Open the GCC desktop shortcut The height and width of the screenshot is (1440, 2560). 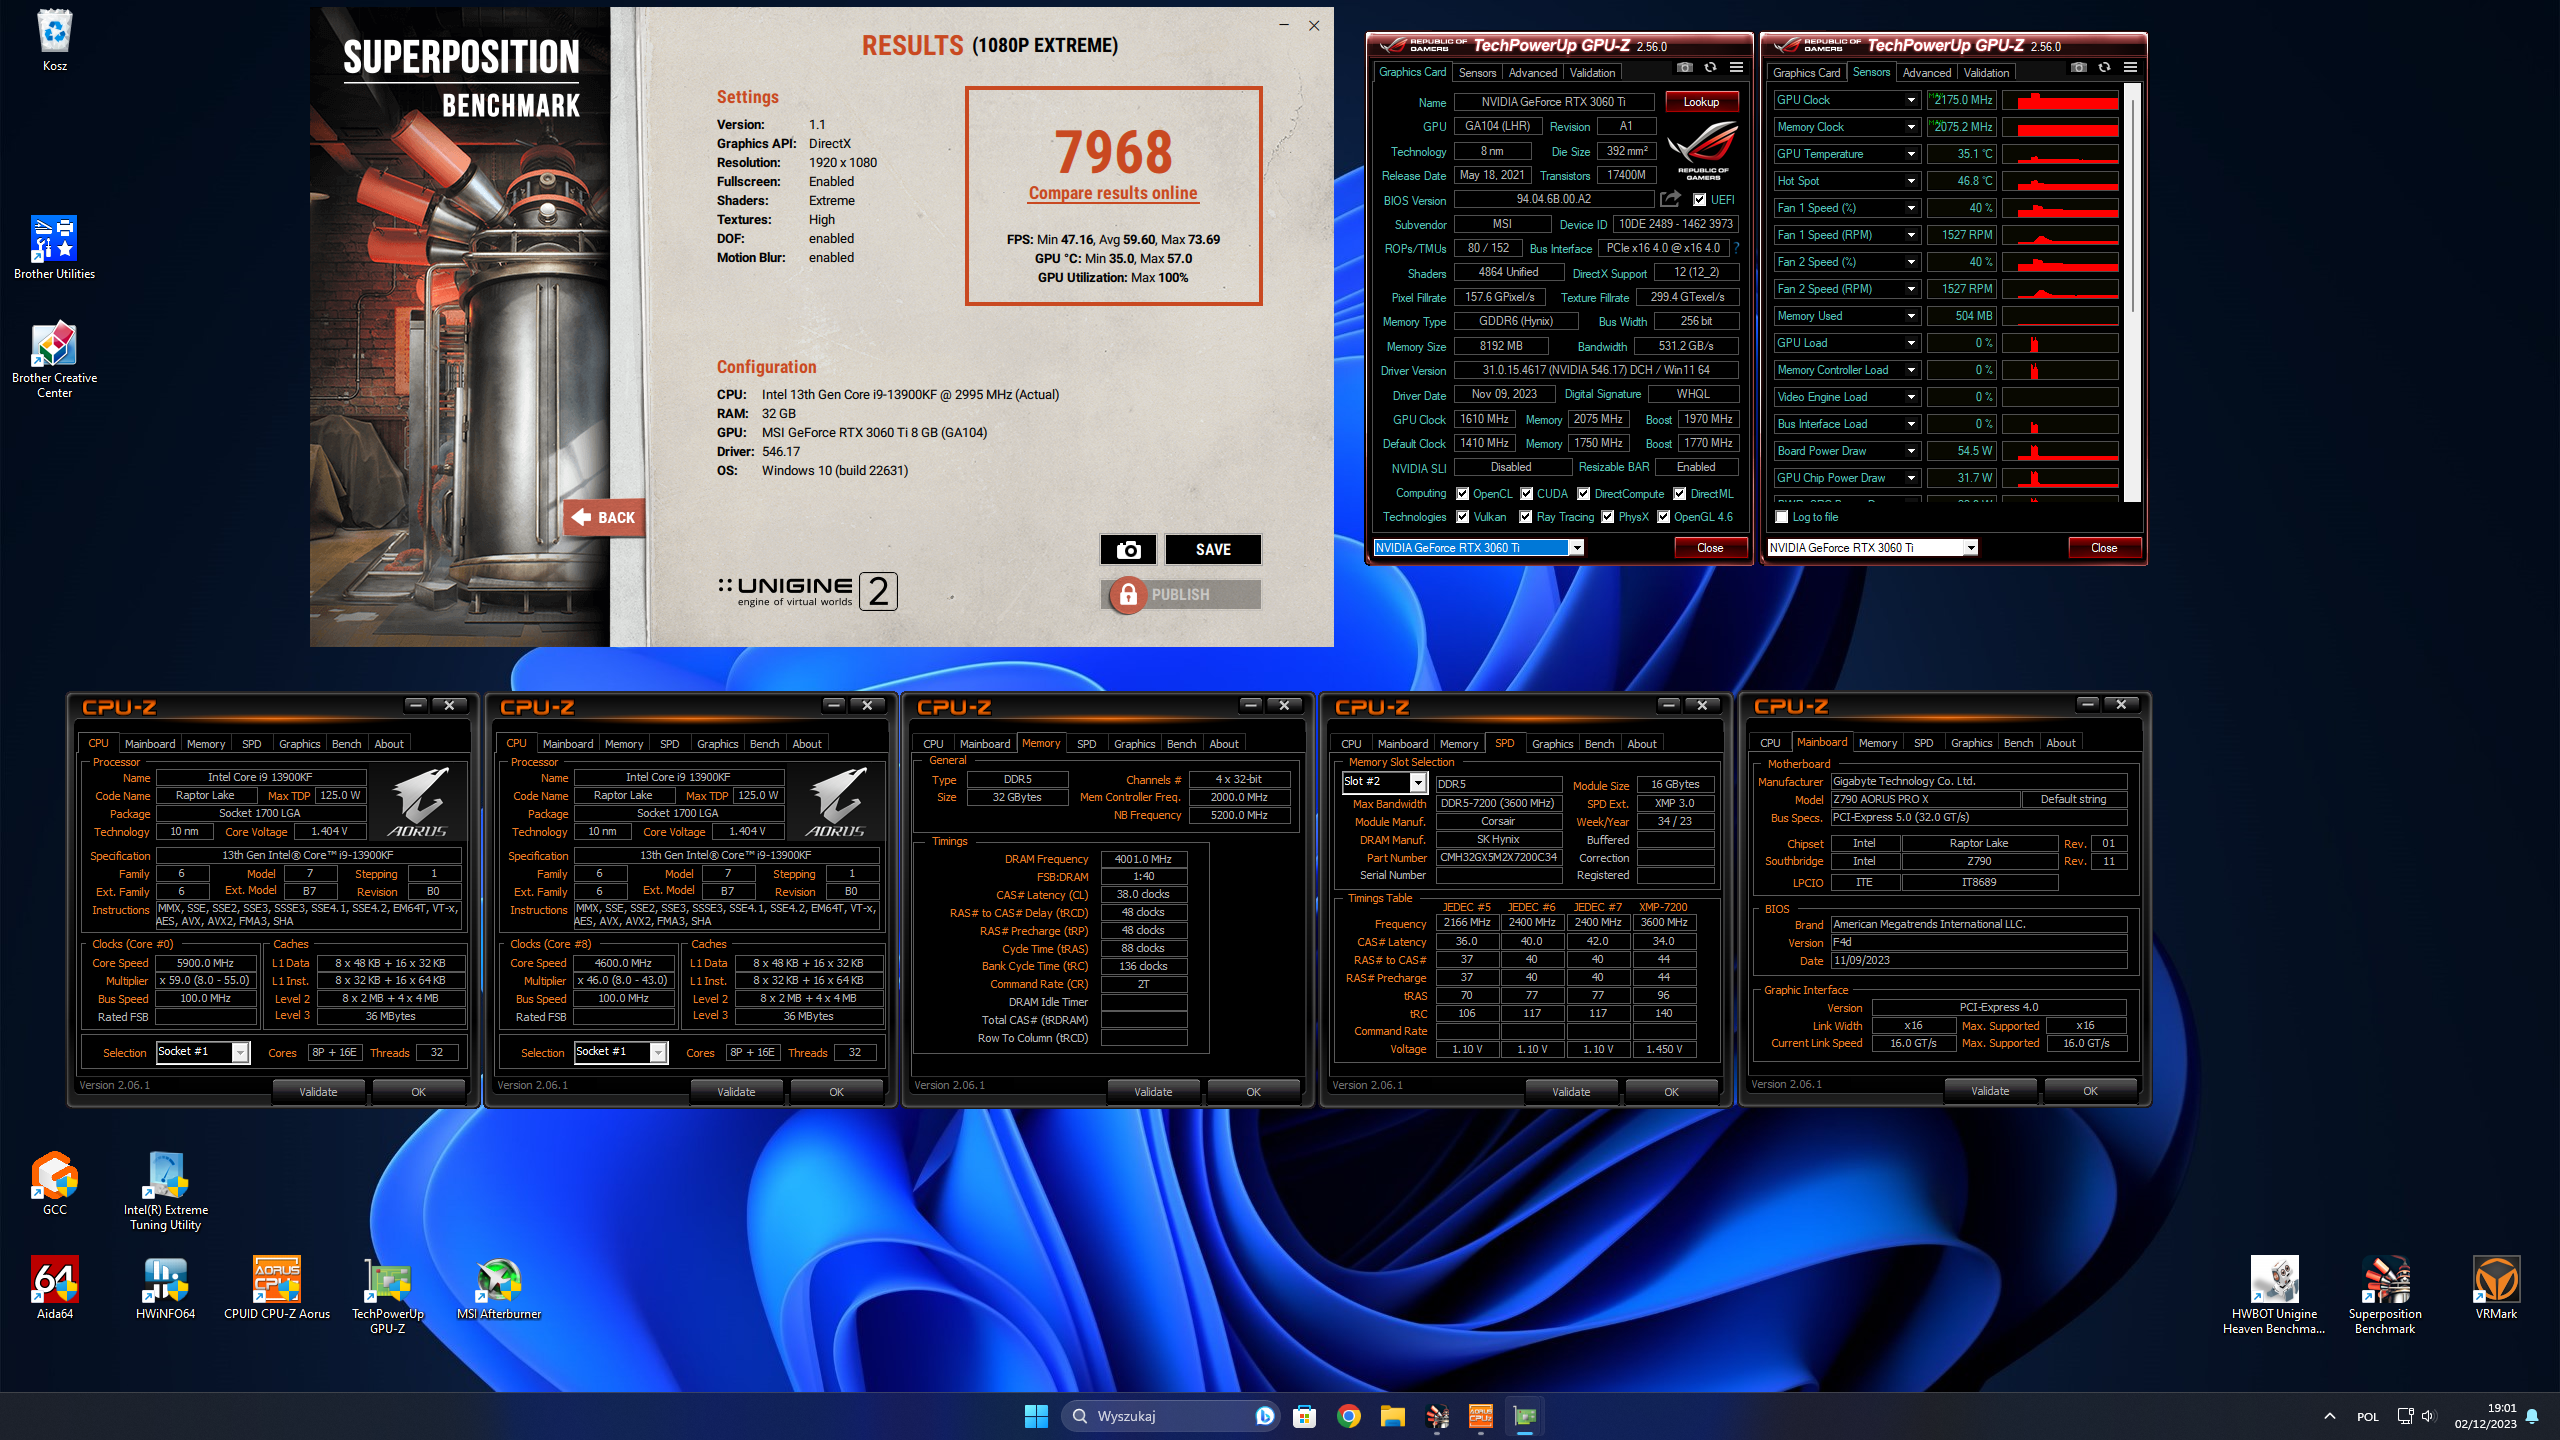pos(54,1184)
